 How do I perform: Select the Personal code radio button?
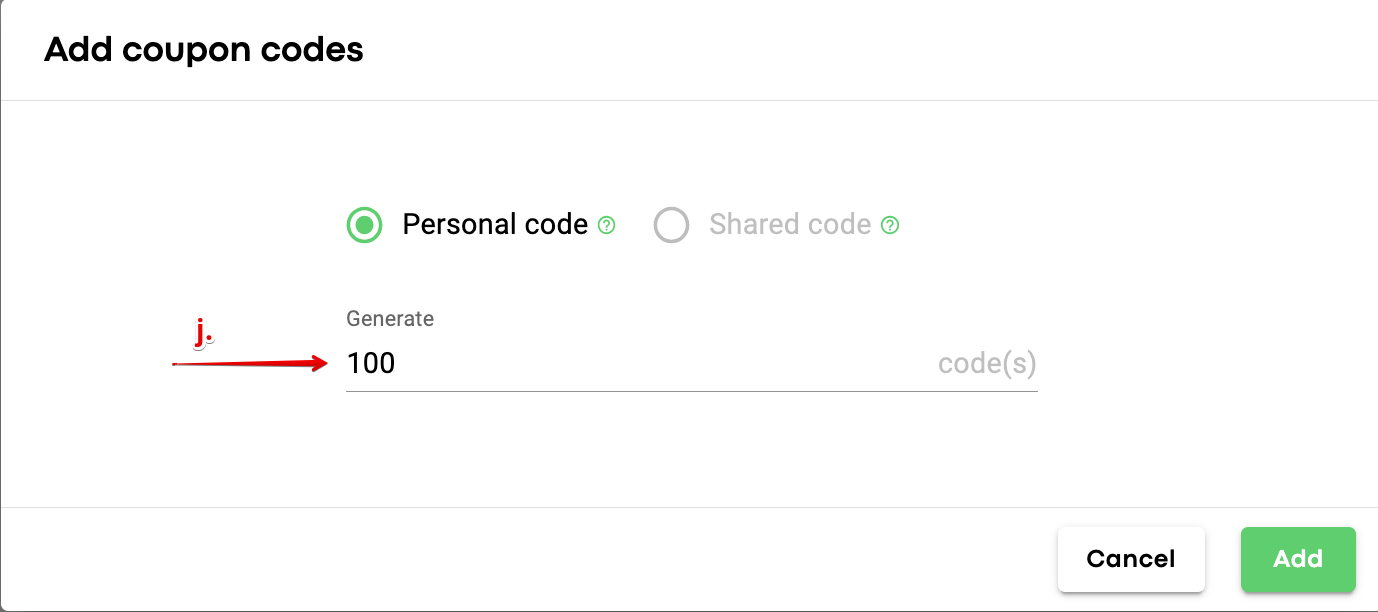pos(364,225)
